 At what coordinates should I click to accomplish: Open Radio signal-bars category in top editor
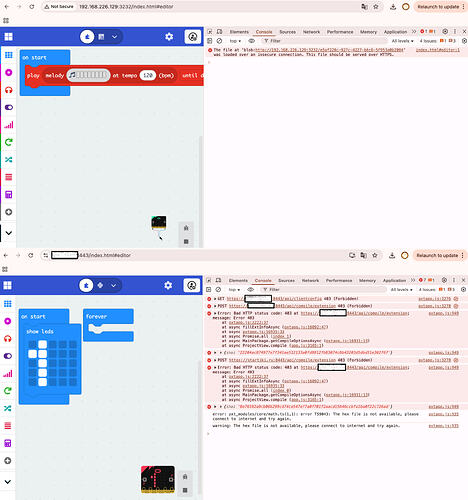point(9,125)
